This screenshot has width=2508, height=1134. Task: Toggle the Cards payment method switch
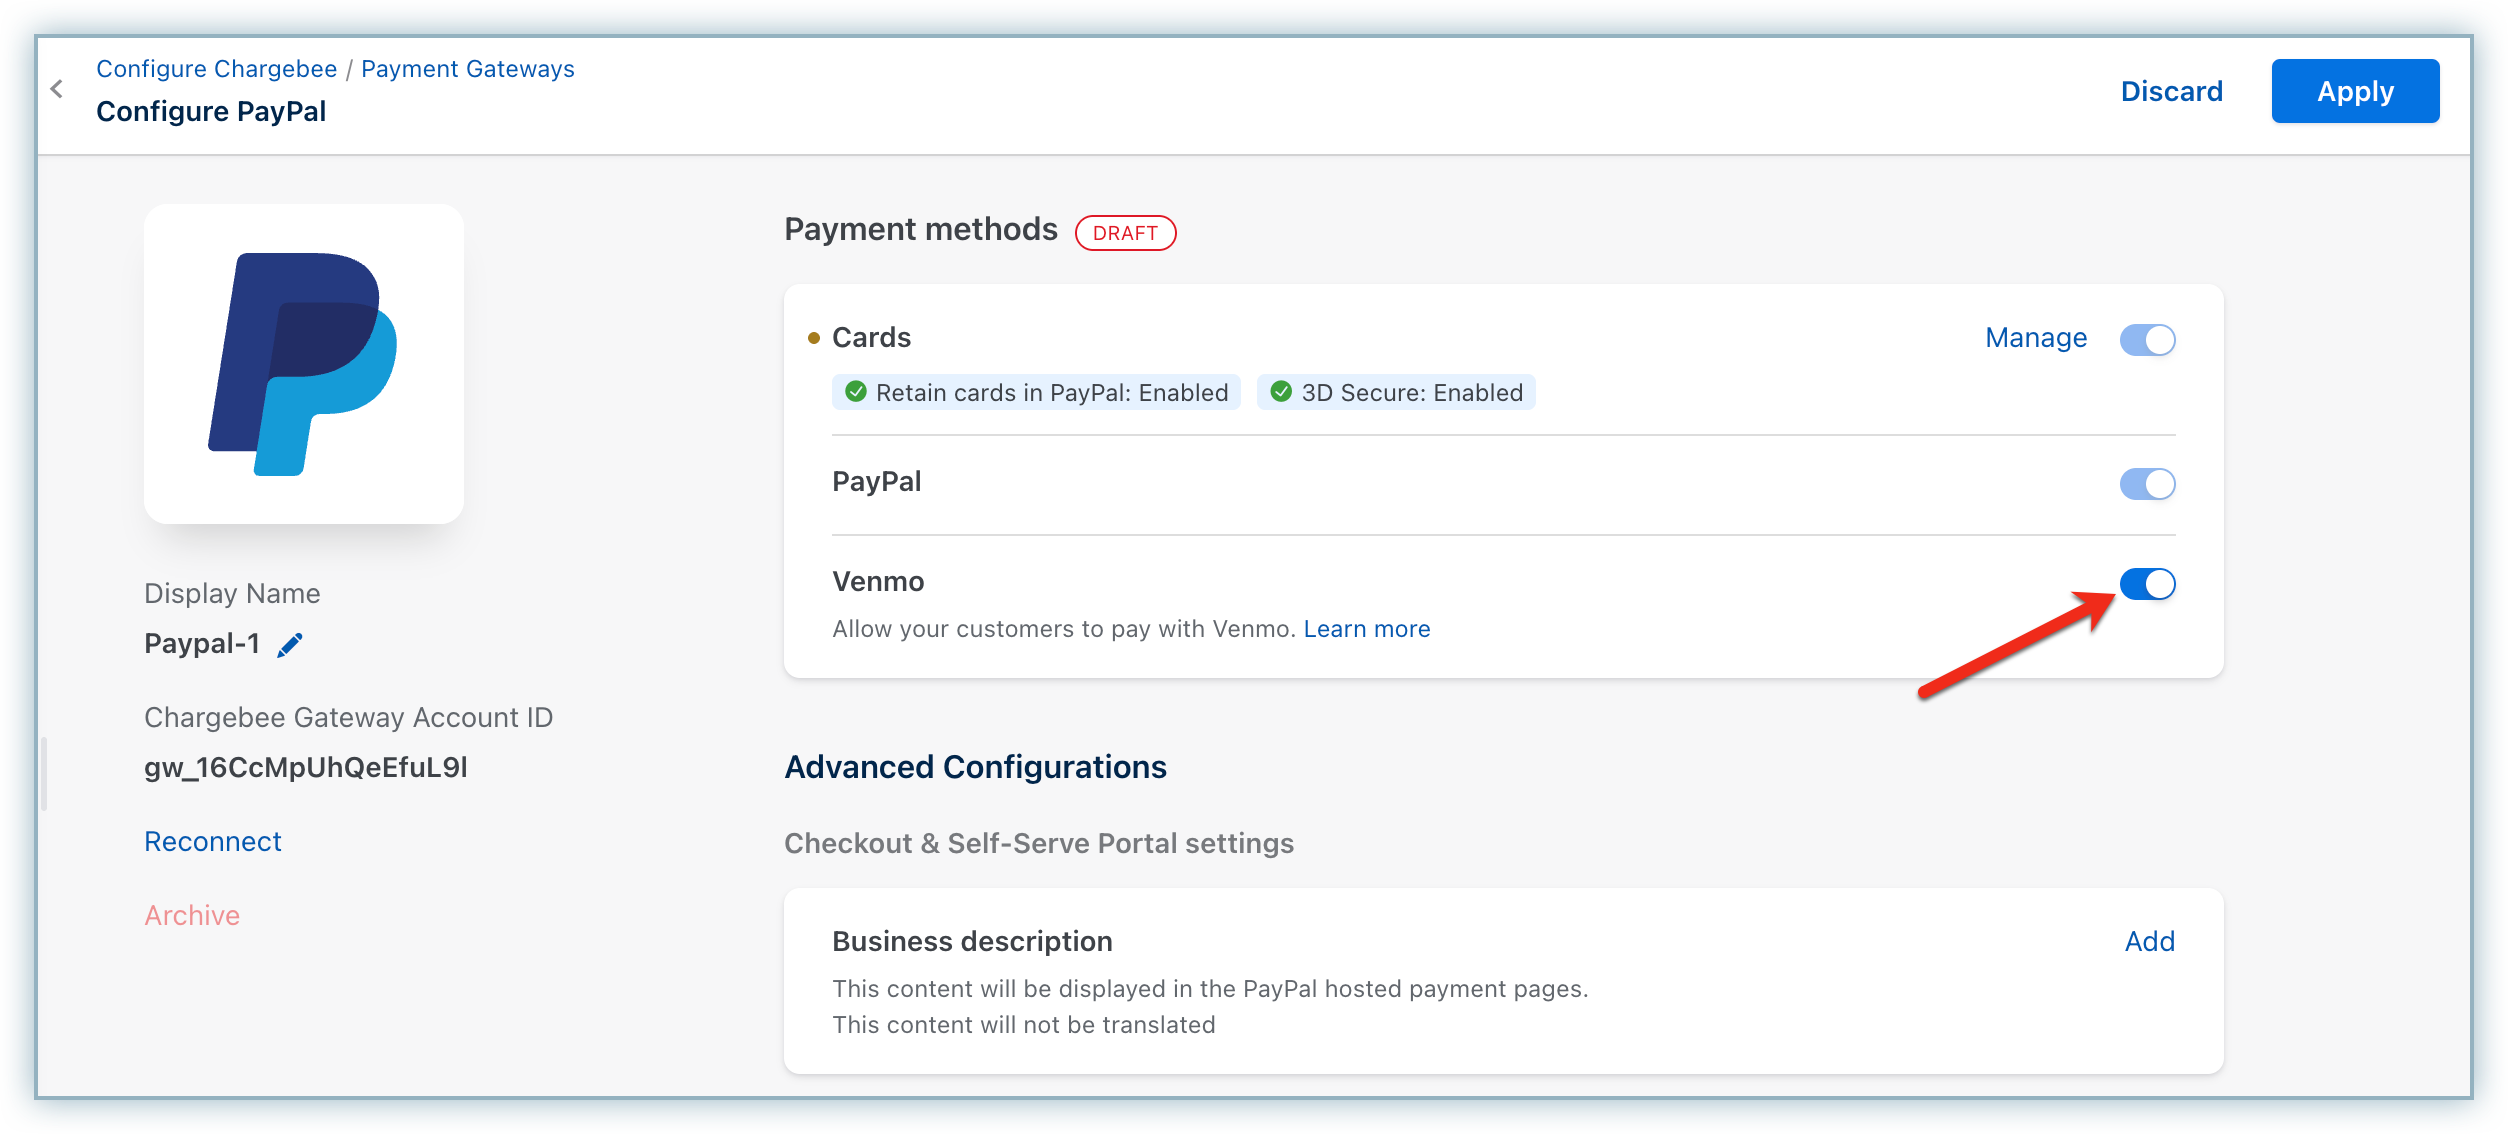[2147, 340]
